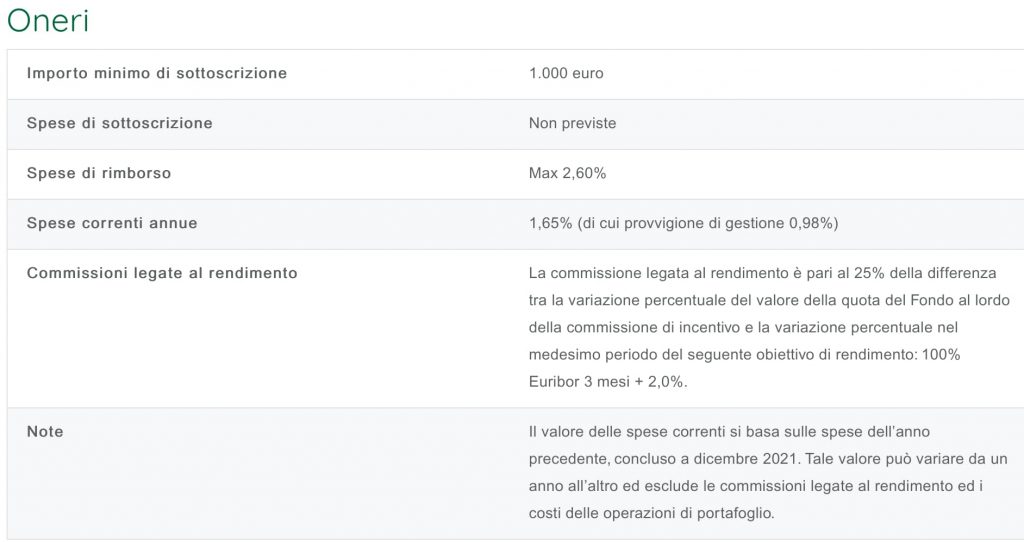Select the "Spese di rimborso" row label

coord(99,173)
